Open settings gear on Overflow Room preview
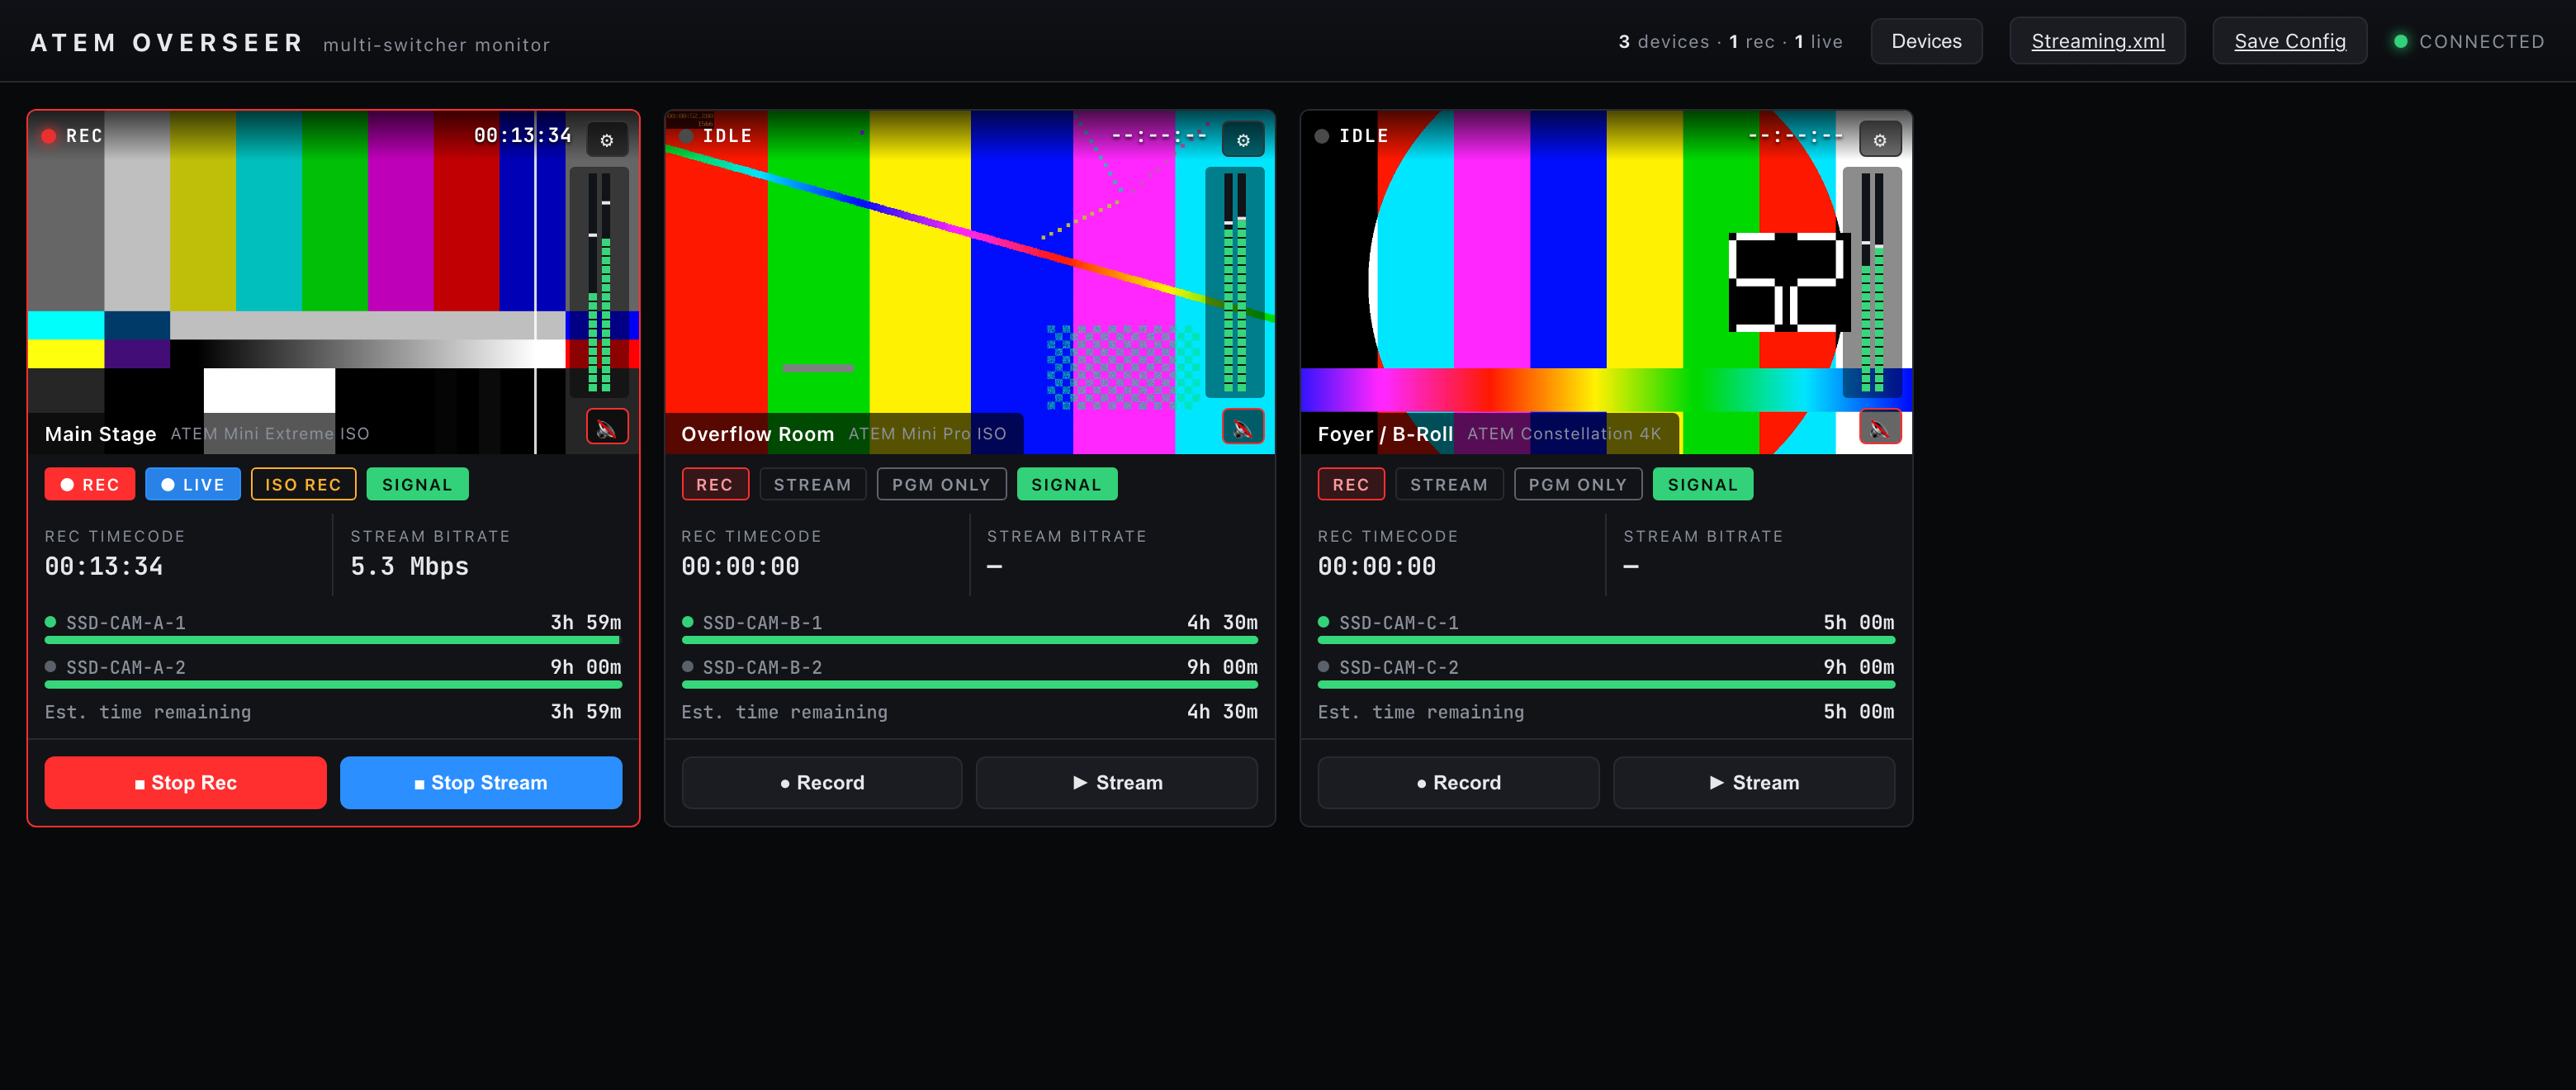2576x1090 pixels. (1243, 140)
